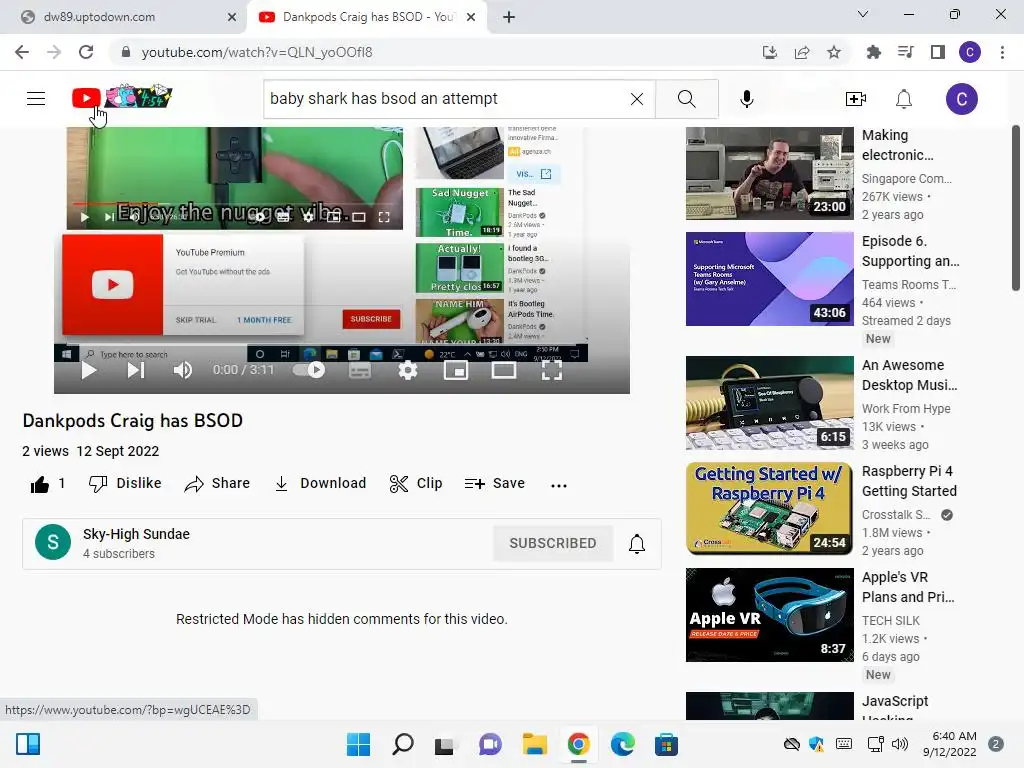Open Apple's VR Plans video title

pos(908,587)
